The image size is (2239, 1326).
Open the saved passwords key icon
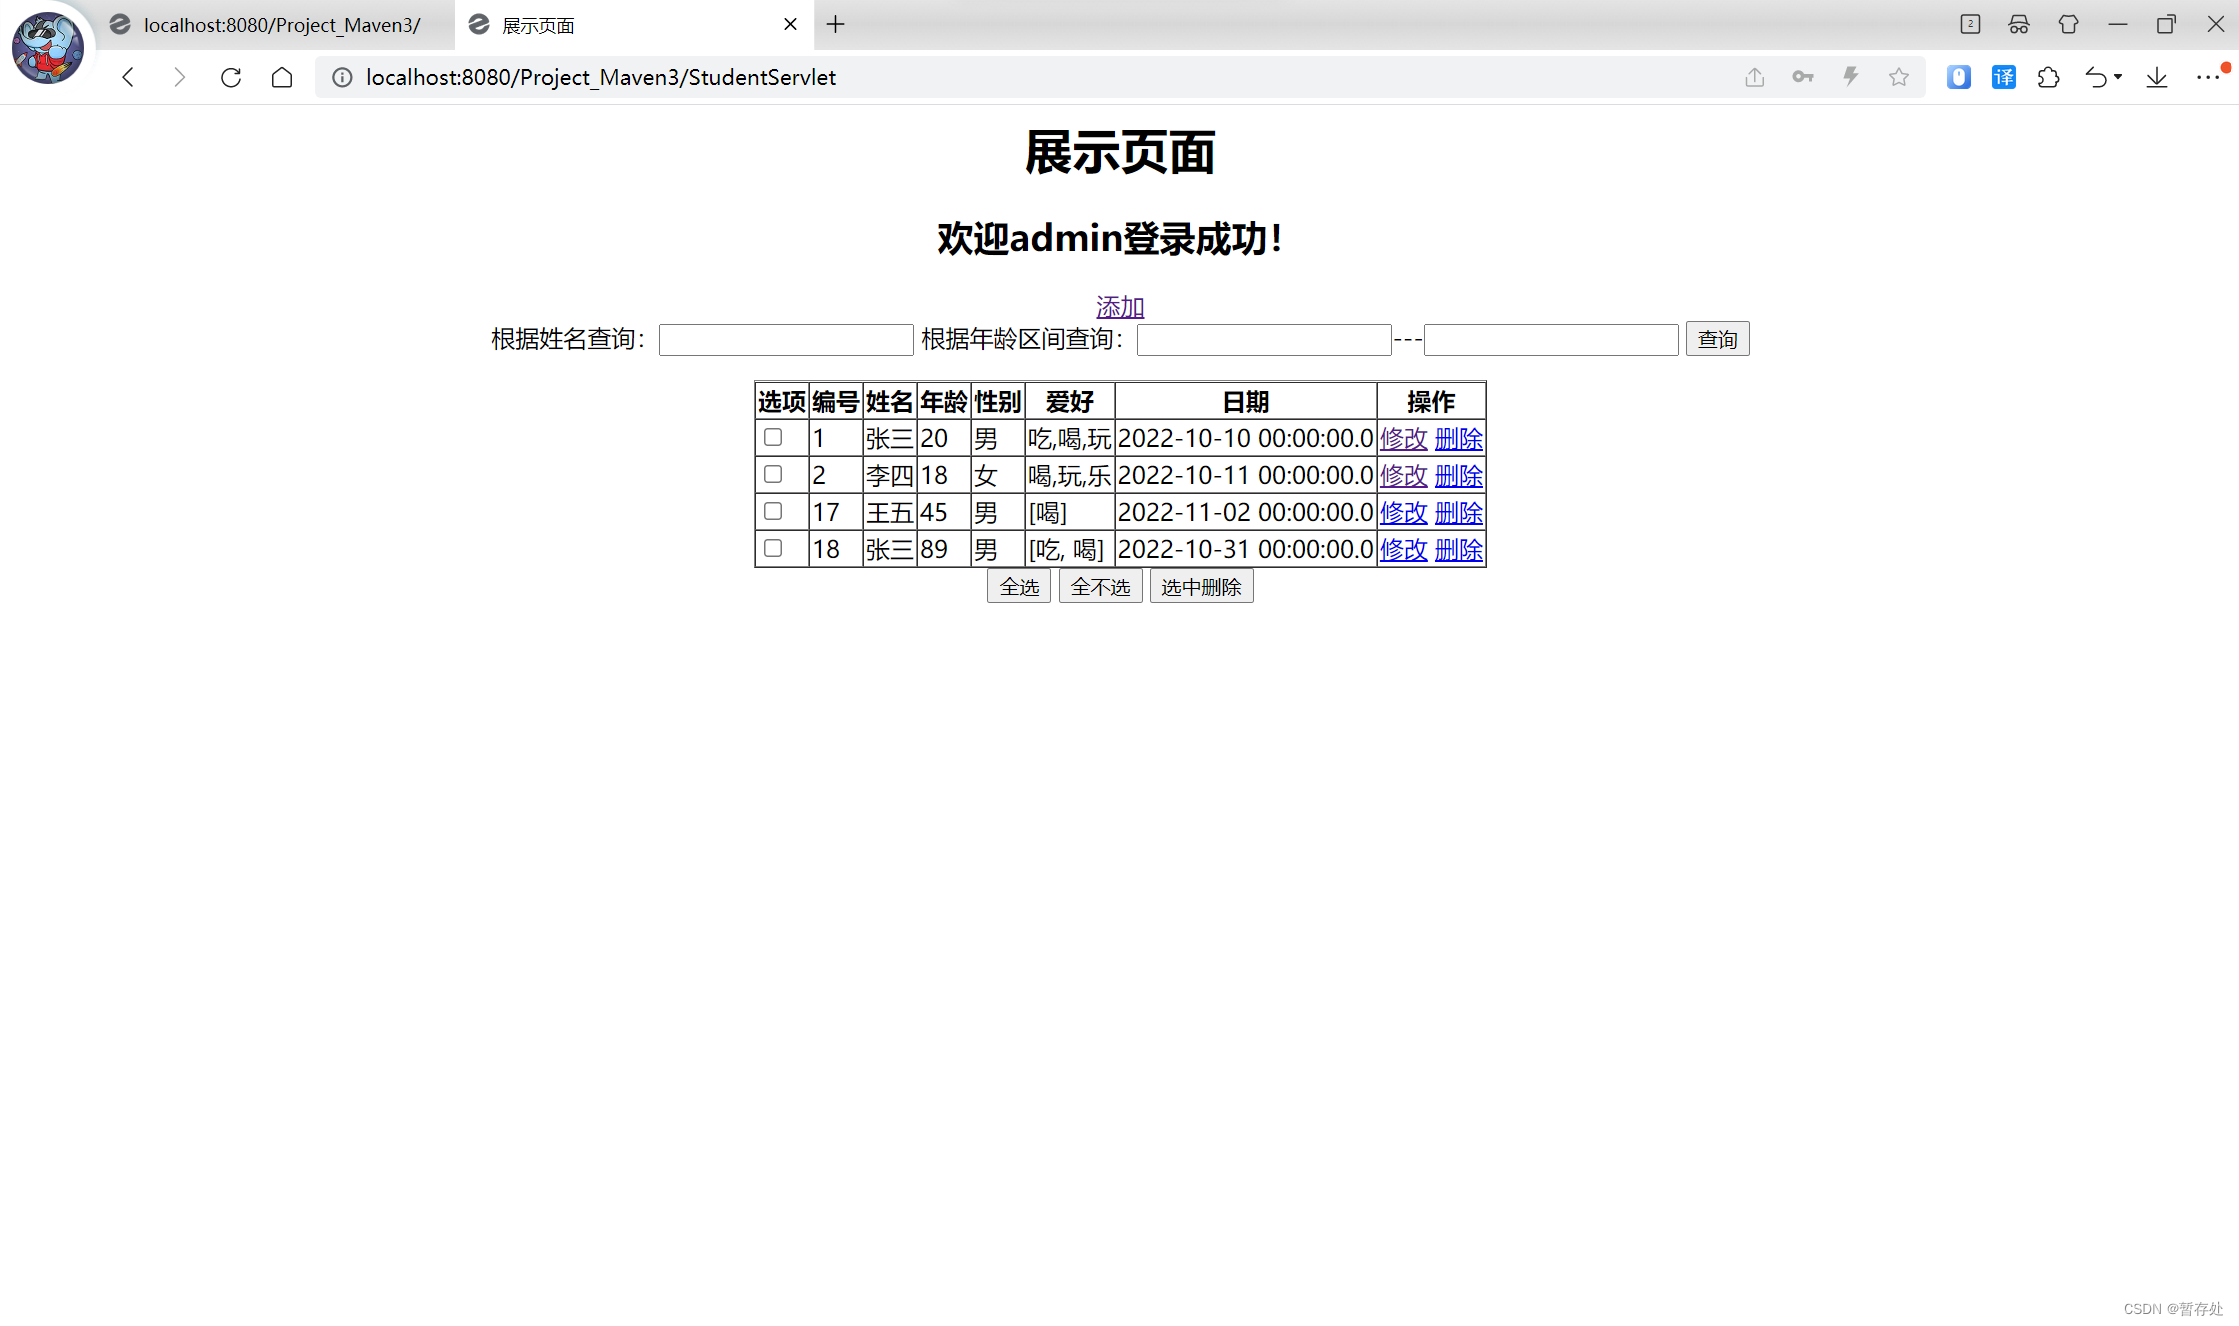1803,77
